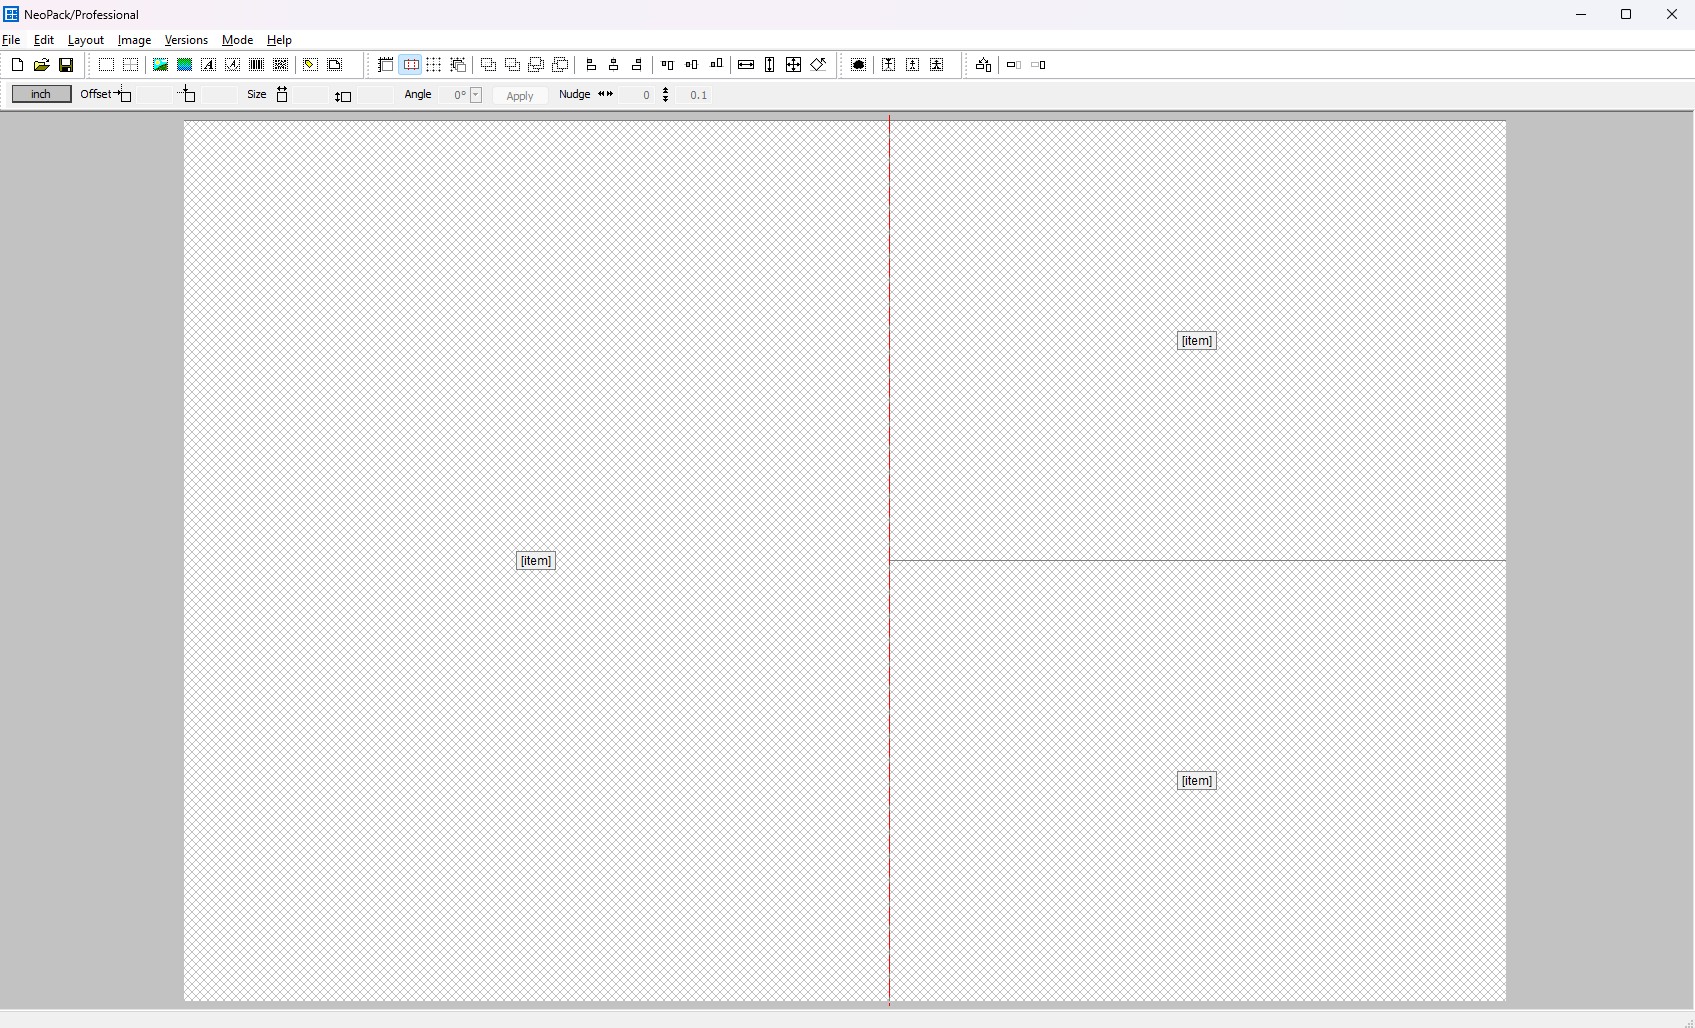Open the Help menu
Screen dimensions: 1695x1028
coord(279,40)
